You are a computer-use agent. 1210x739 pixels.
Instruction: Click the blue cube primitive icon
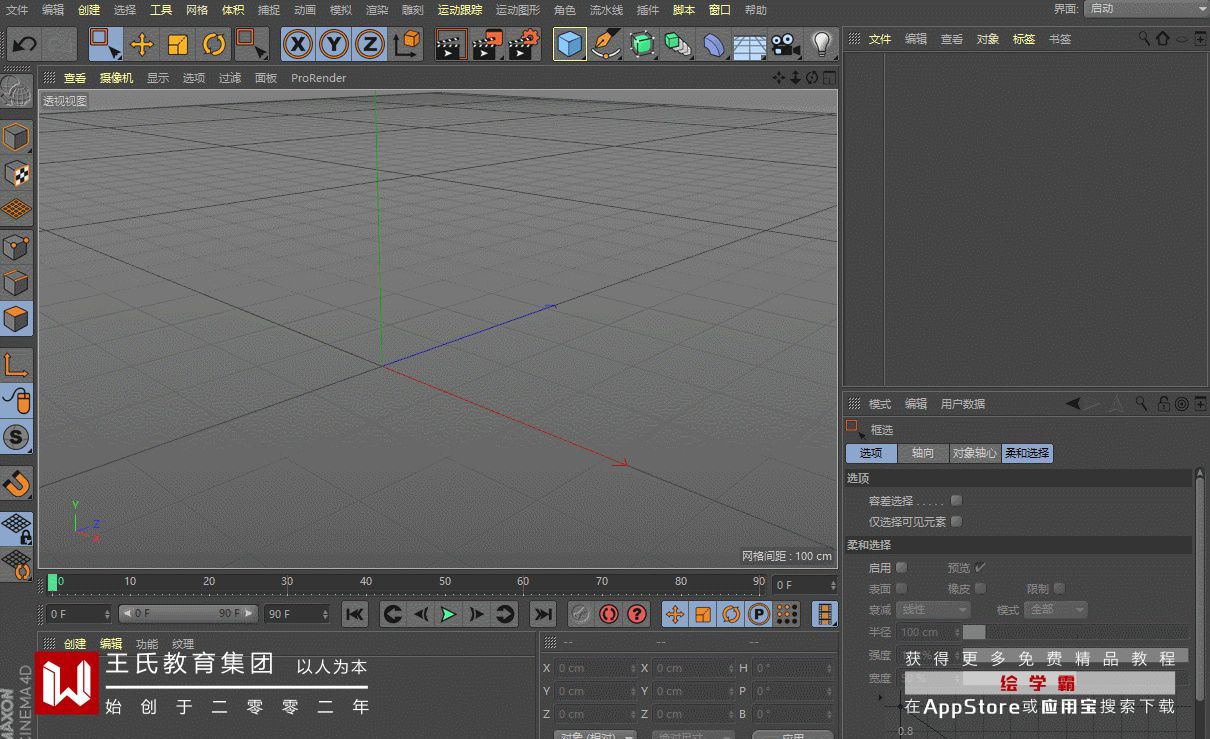point(570,44)
